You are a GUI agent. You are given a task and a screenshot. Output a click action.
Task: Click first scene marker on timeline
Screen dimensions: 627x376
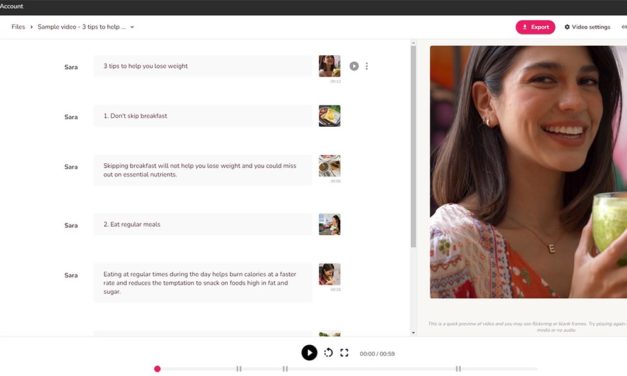(239, 369)
